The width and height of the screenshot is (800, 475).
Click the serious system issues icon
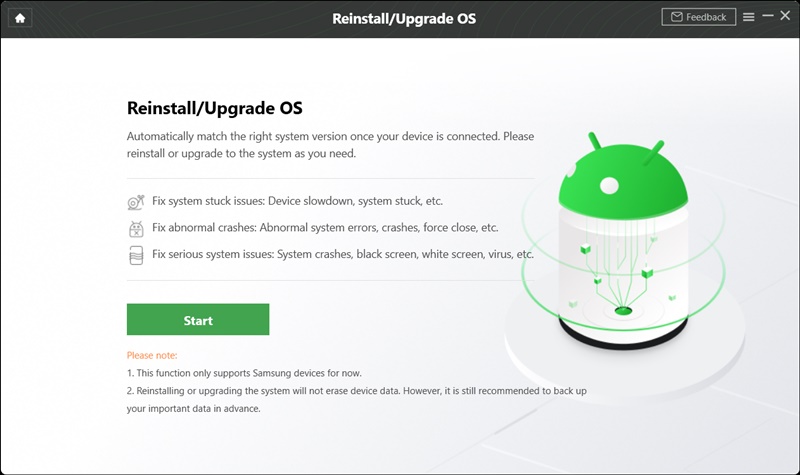[136, 255]
